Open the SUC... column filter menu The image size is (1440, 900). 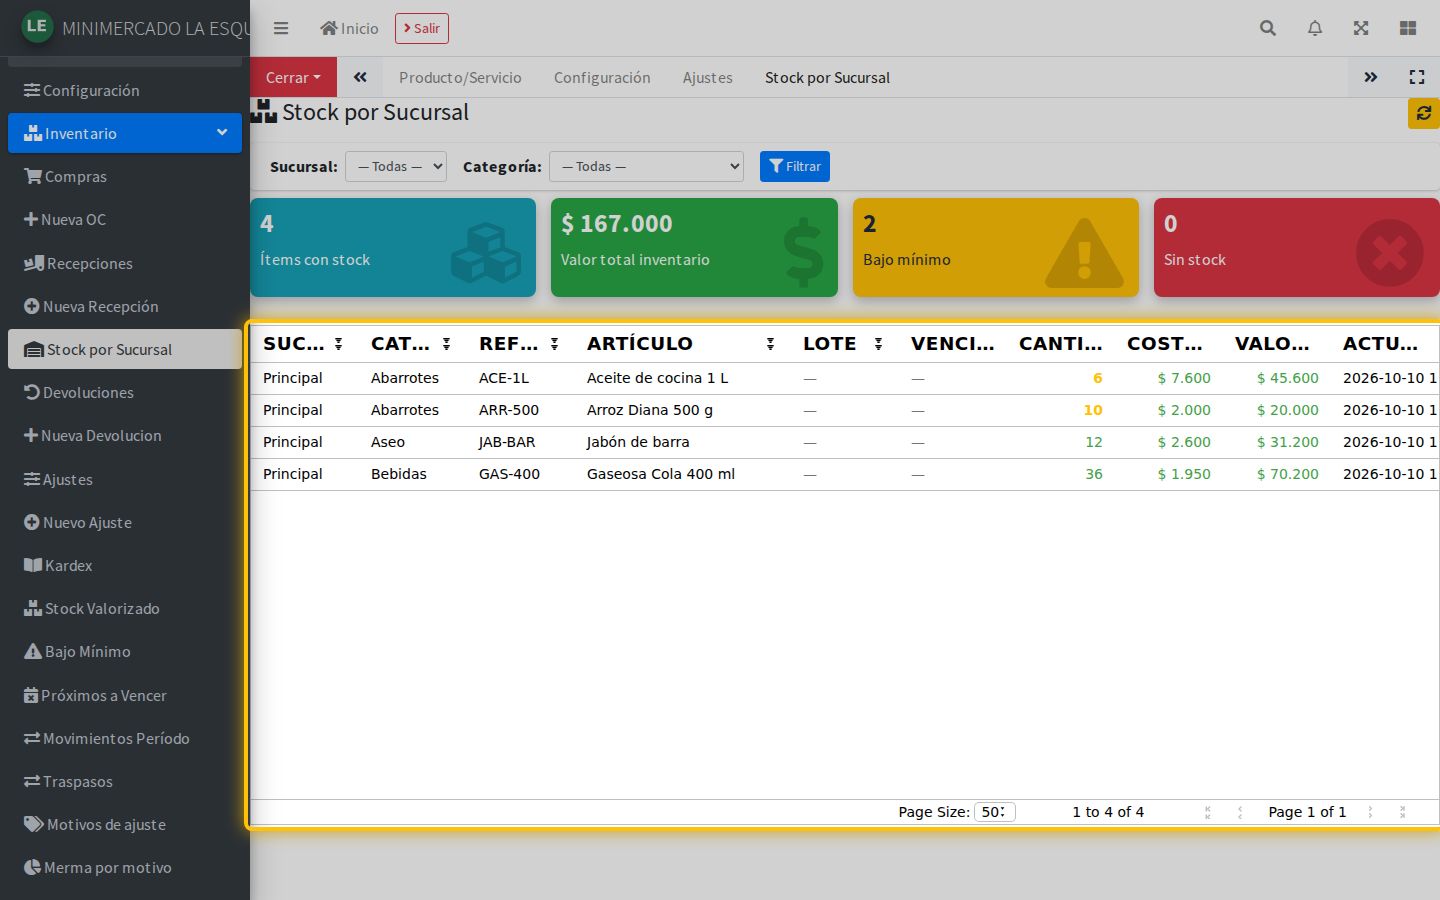339,344
